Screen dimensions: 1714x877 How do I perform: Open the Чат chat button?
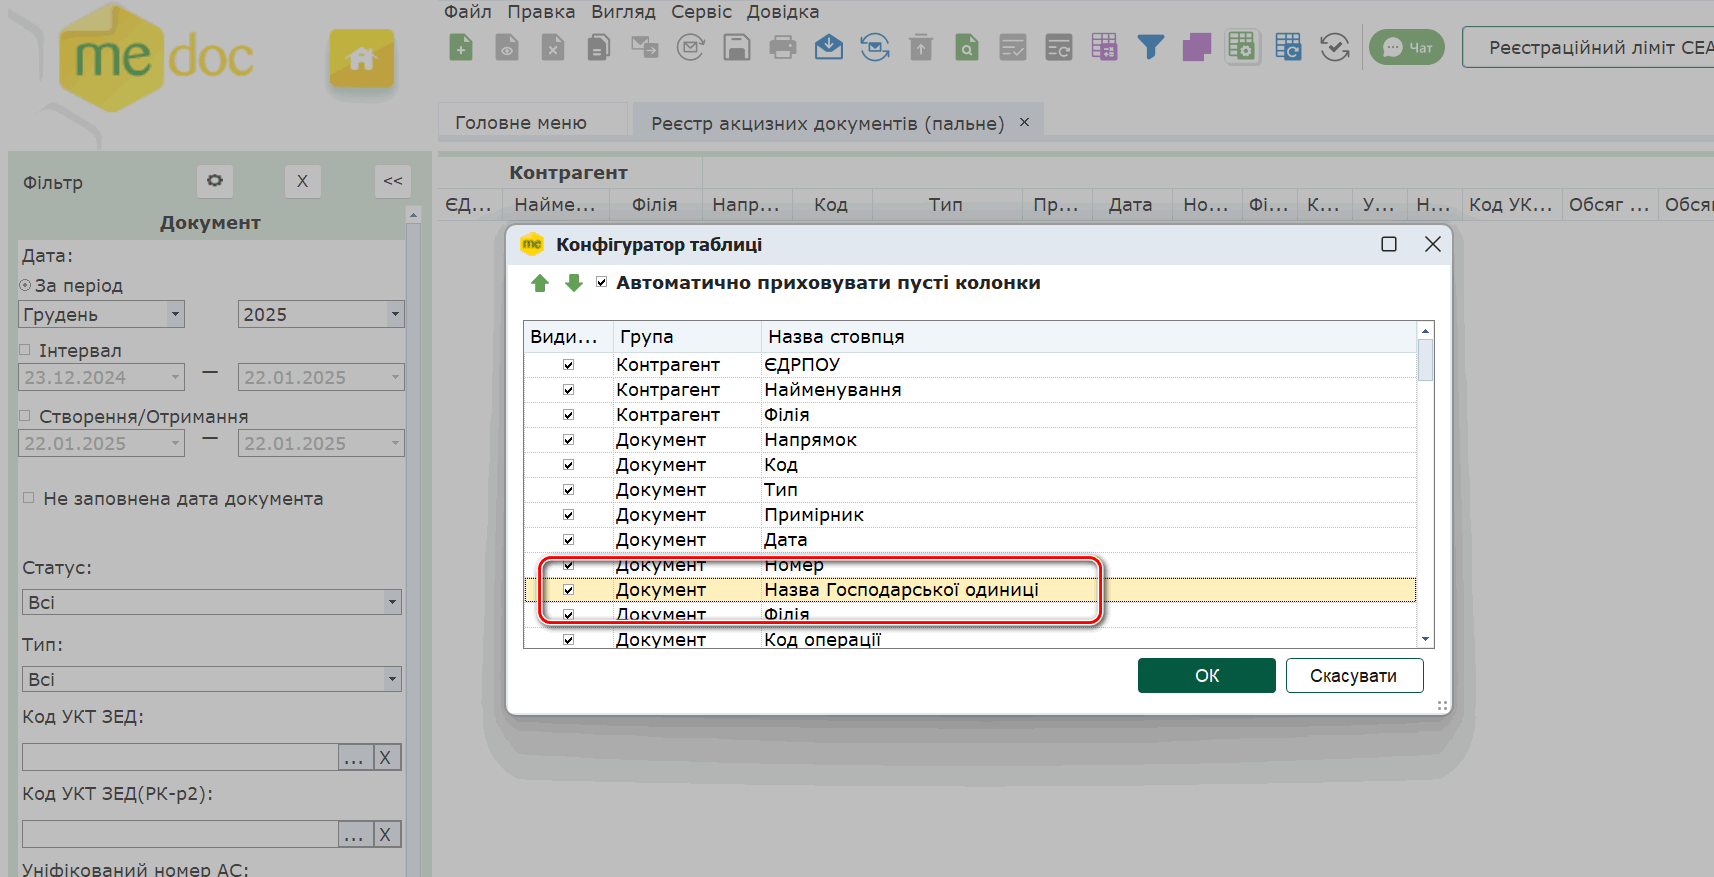1406,47
